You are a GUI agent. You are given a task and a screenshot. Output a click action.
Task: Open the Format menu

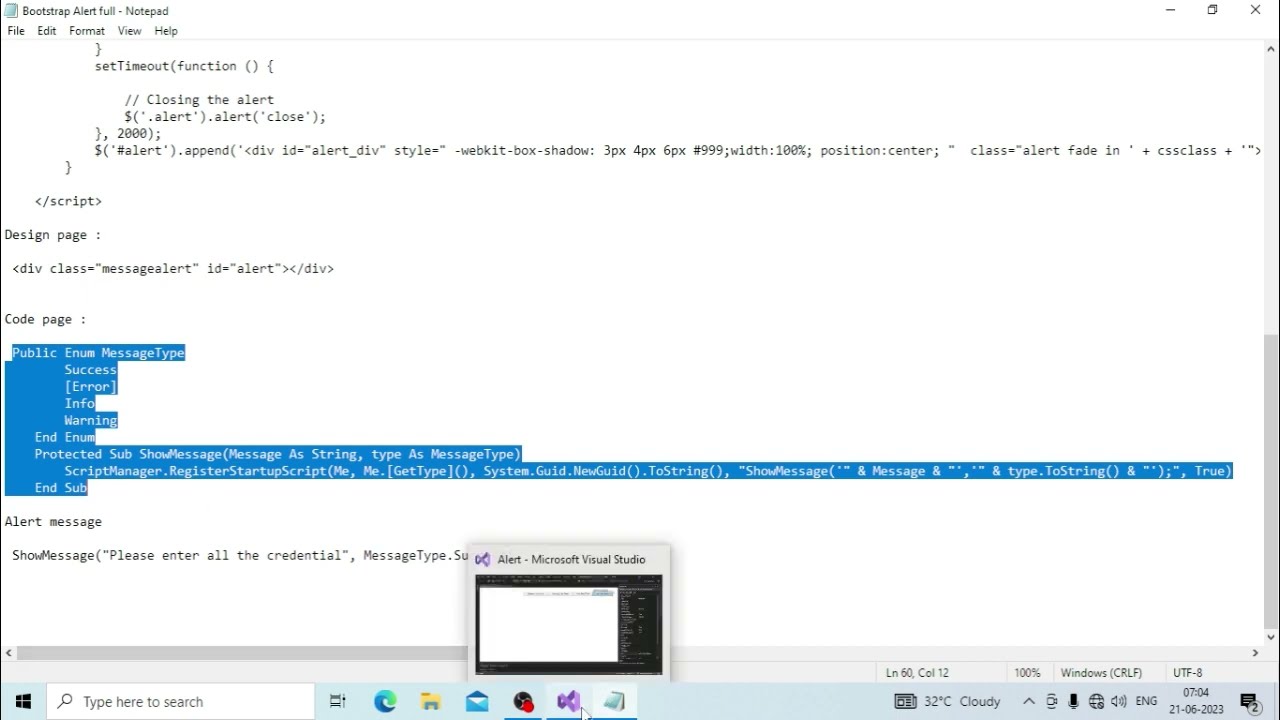(x=87, y=31)
